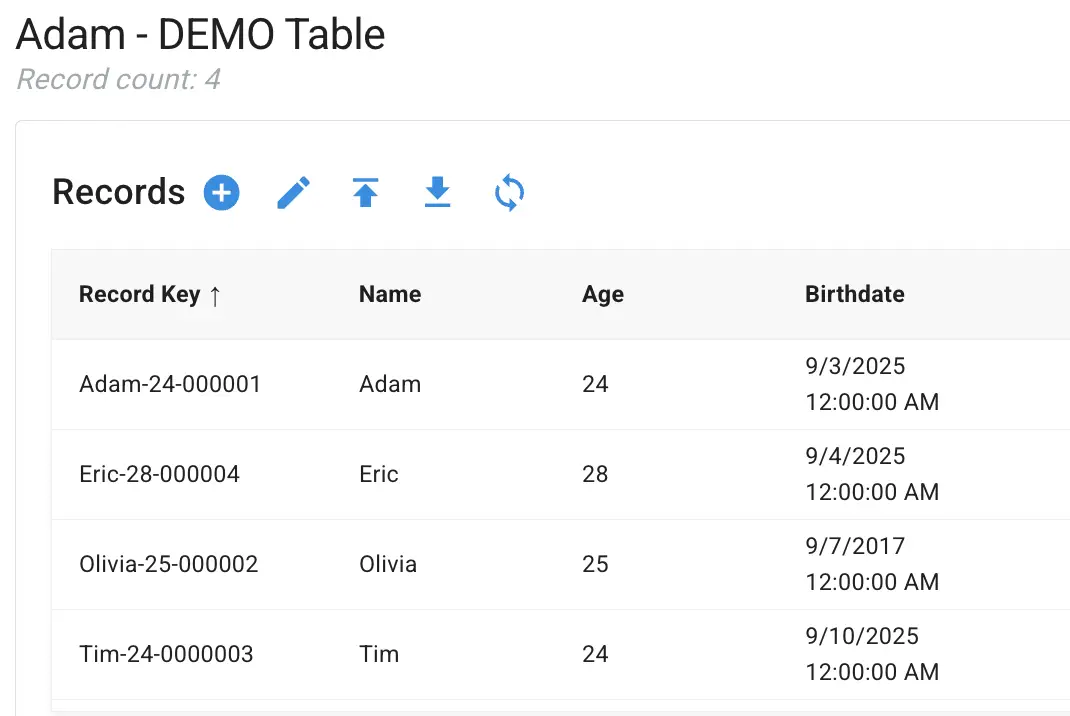Refresh the records list
This screenshot has height=716, width=1070.
[x=509, y=193]
